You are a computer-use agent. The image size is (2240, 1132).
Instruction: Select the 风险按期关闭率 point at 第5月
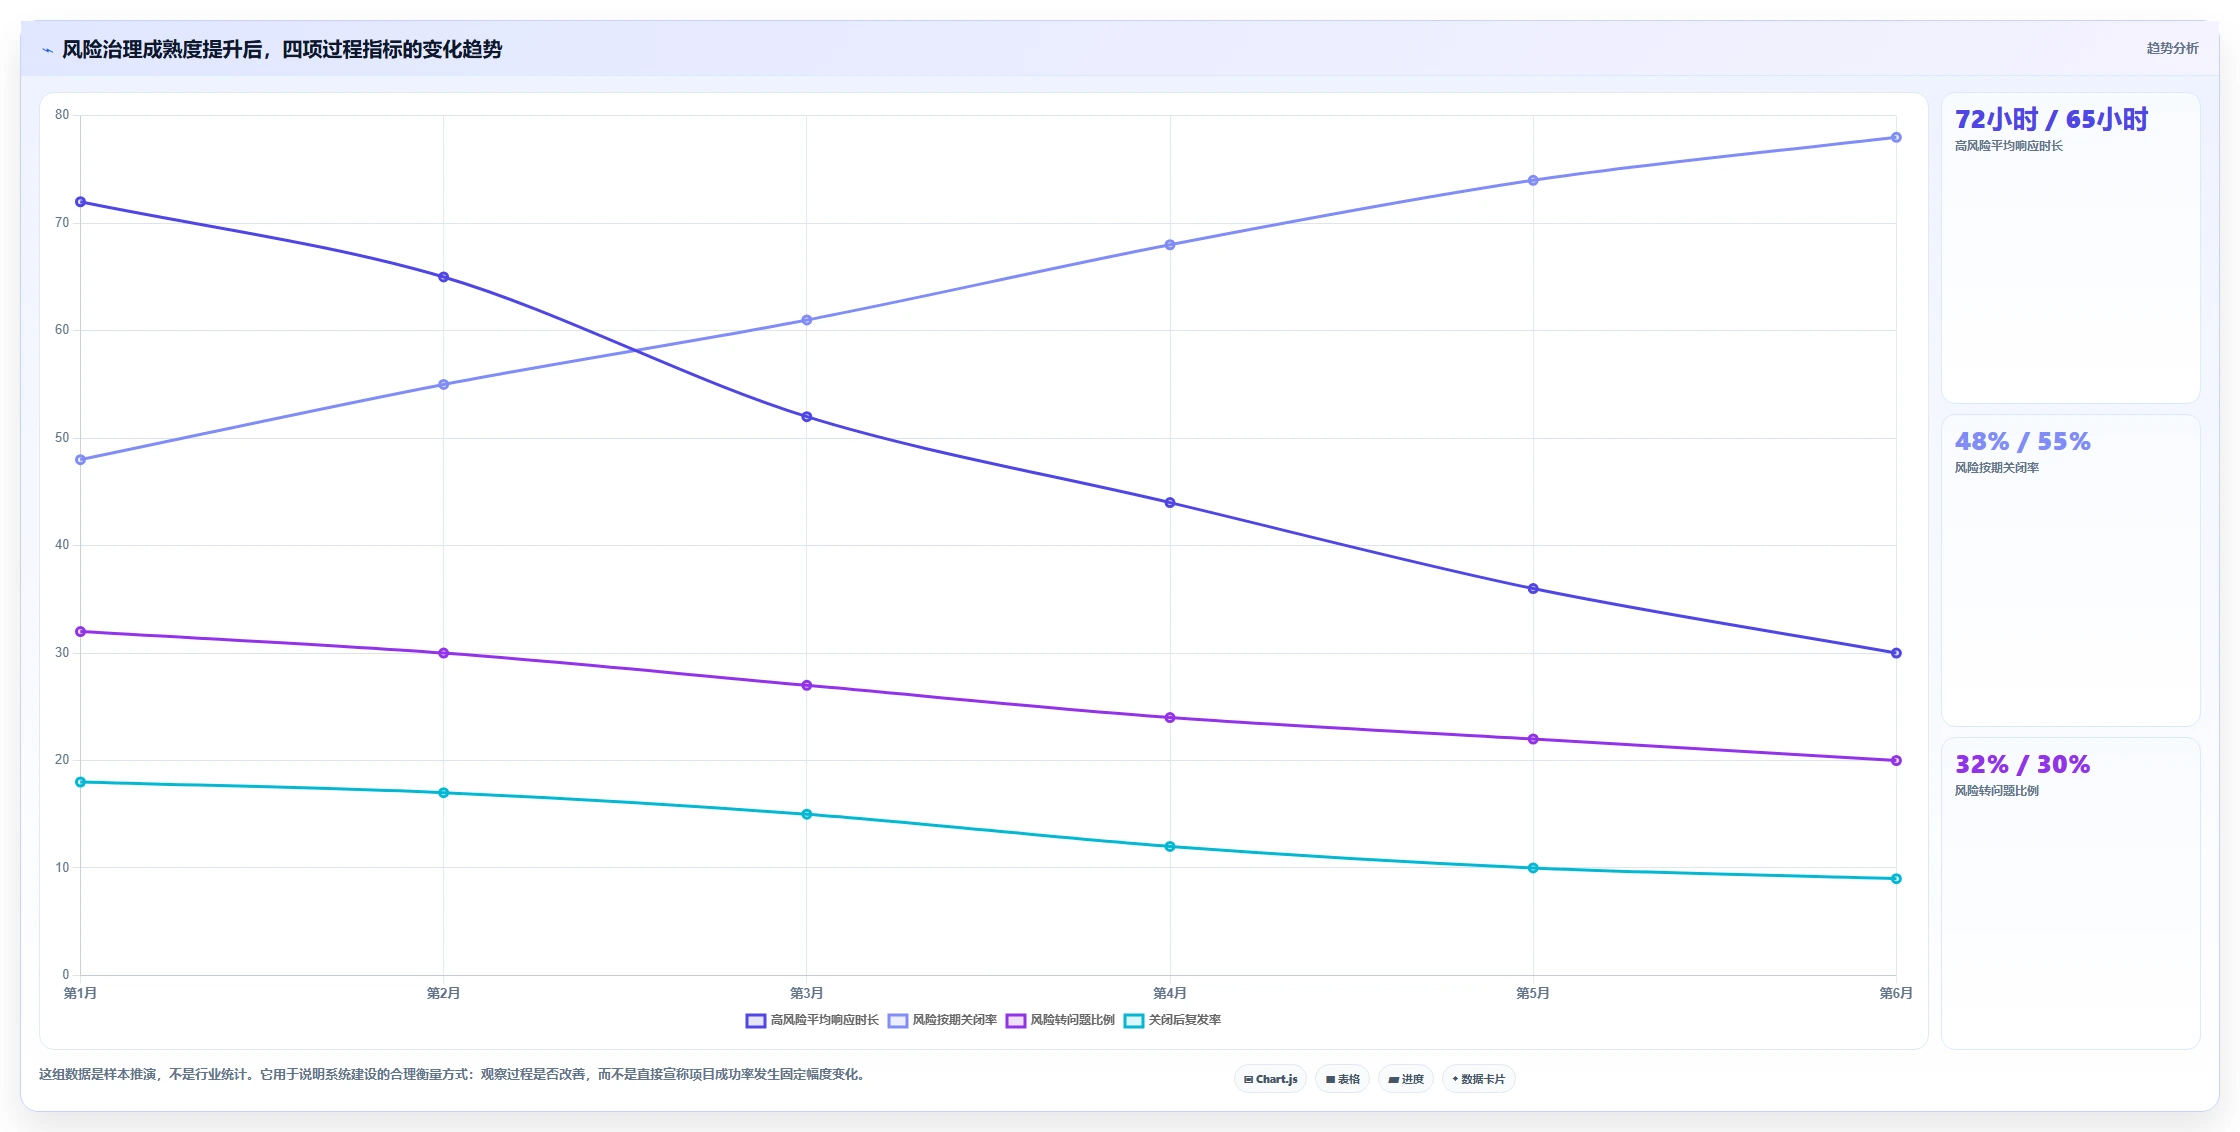(x=1533, y=181)
